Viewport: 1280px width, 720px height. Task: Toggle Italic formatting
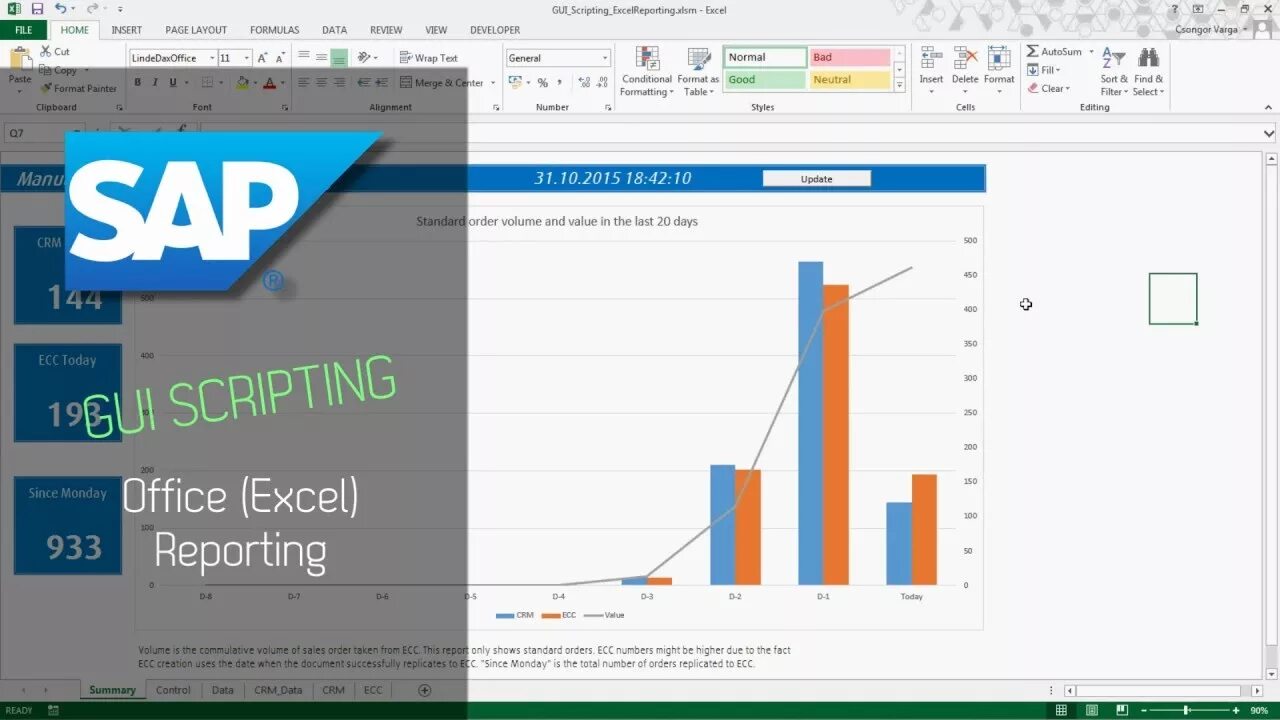154,83
